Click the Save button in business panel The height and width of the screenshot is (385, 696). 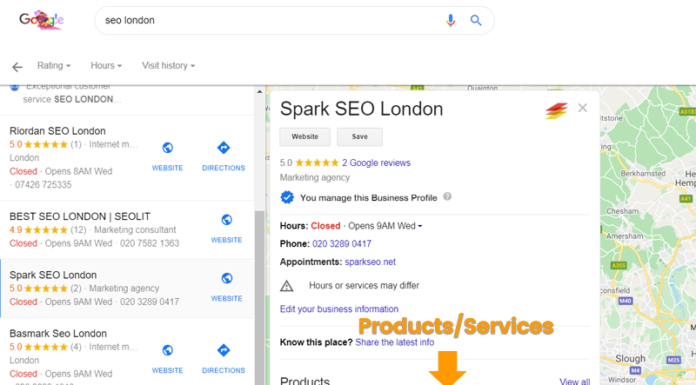(x=360, y=137)
